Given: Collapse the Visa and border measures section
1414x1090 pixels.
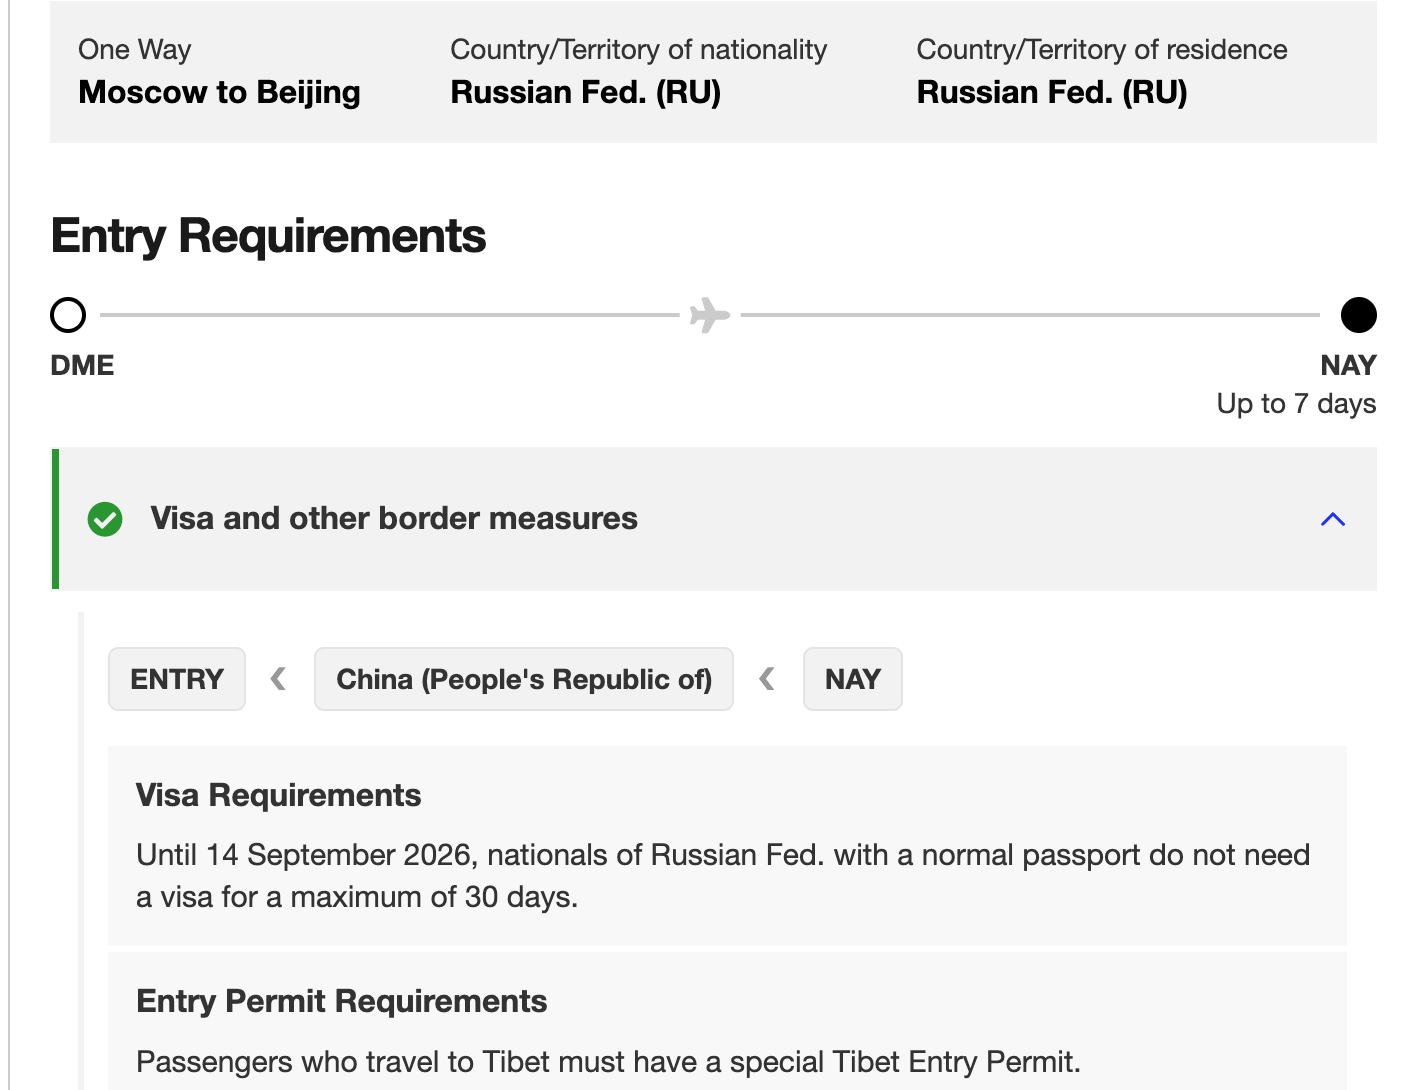Looking at the screenshot, I should [x=1332, y=519].
